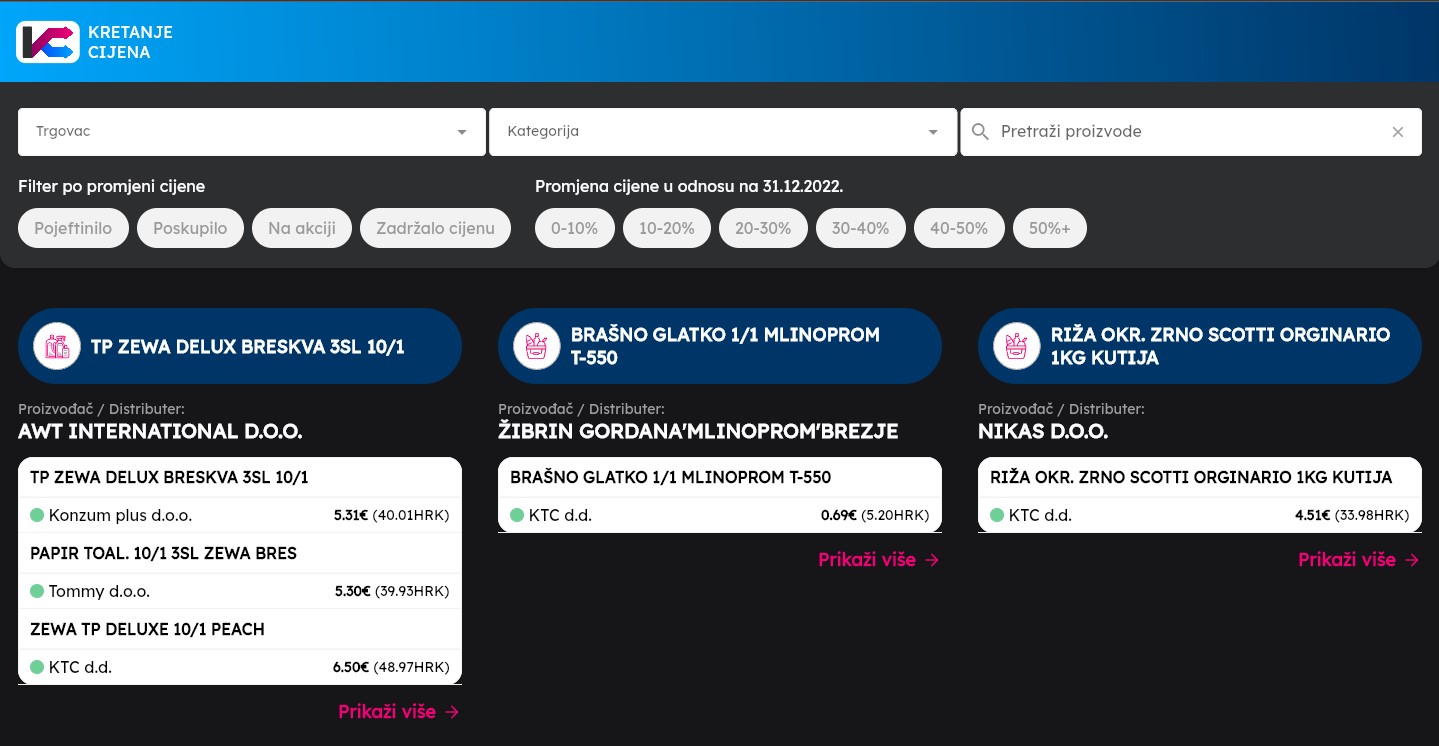1439x746 pixels.
Task: Click Prikaži više under Zewa card
Action: (x=398, y=712)
